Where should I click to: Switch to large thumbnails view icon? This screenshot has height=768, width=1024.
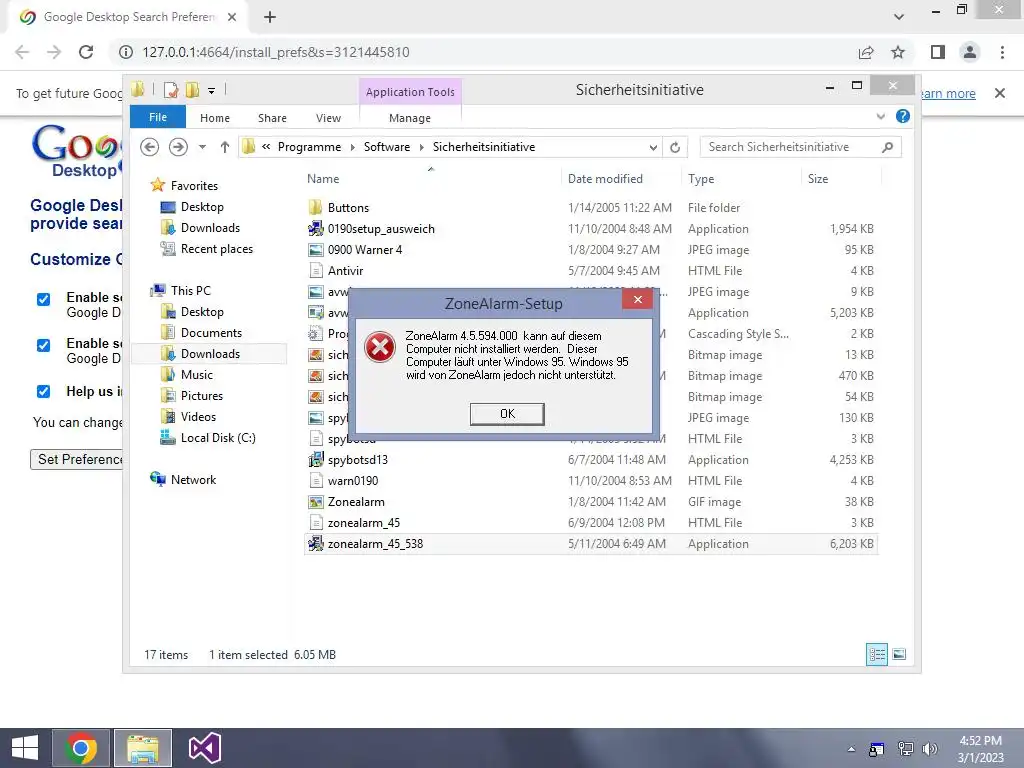[899, 654]
